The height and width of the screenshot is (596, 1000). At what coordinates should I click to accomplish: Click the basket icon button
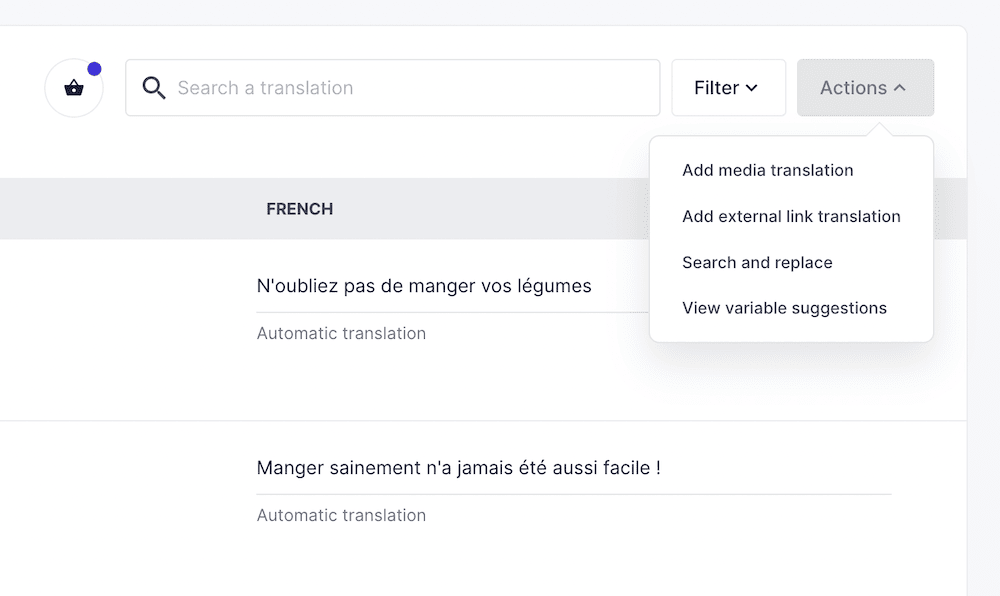(x=74, y=88)
